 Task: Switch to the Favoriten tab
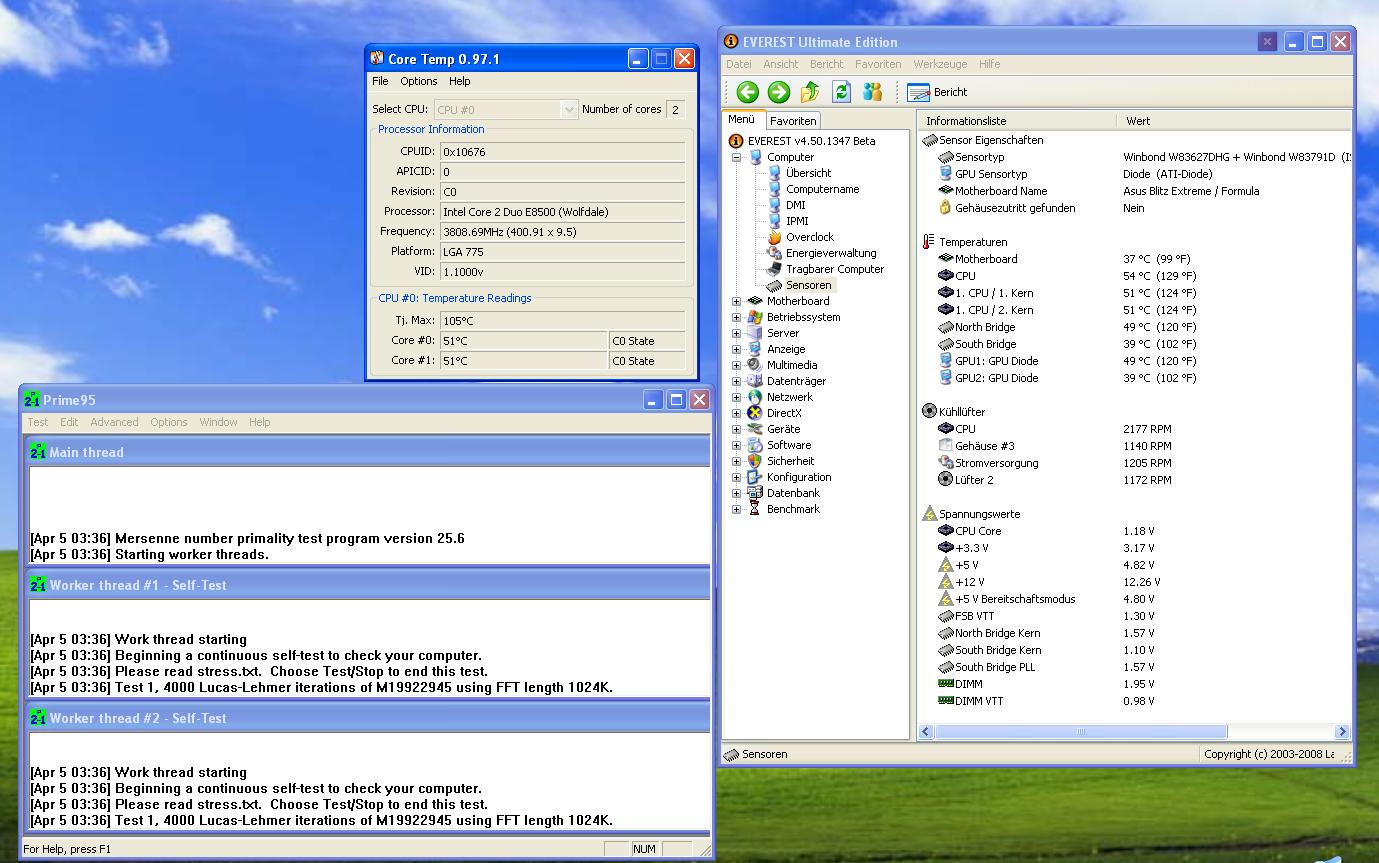pyautogui.click(x=793, y=121)
